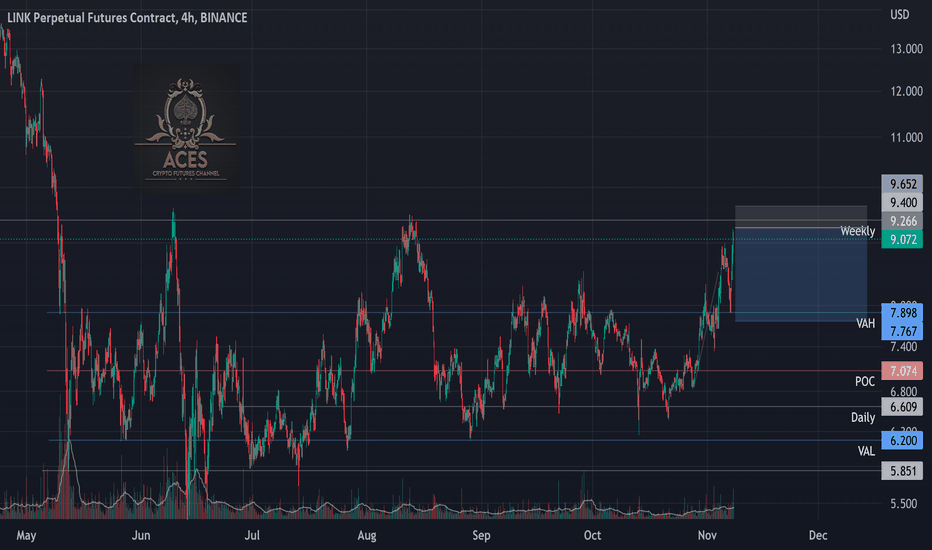Viewport: 932px width, 550px height.
Task: Click the Aug label on time axis
Action: [x=367, y=536]
